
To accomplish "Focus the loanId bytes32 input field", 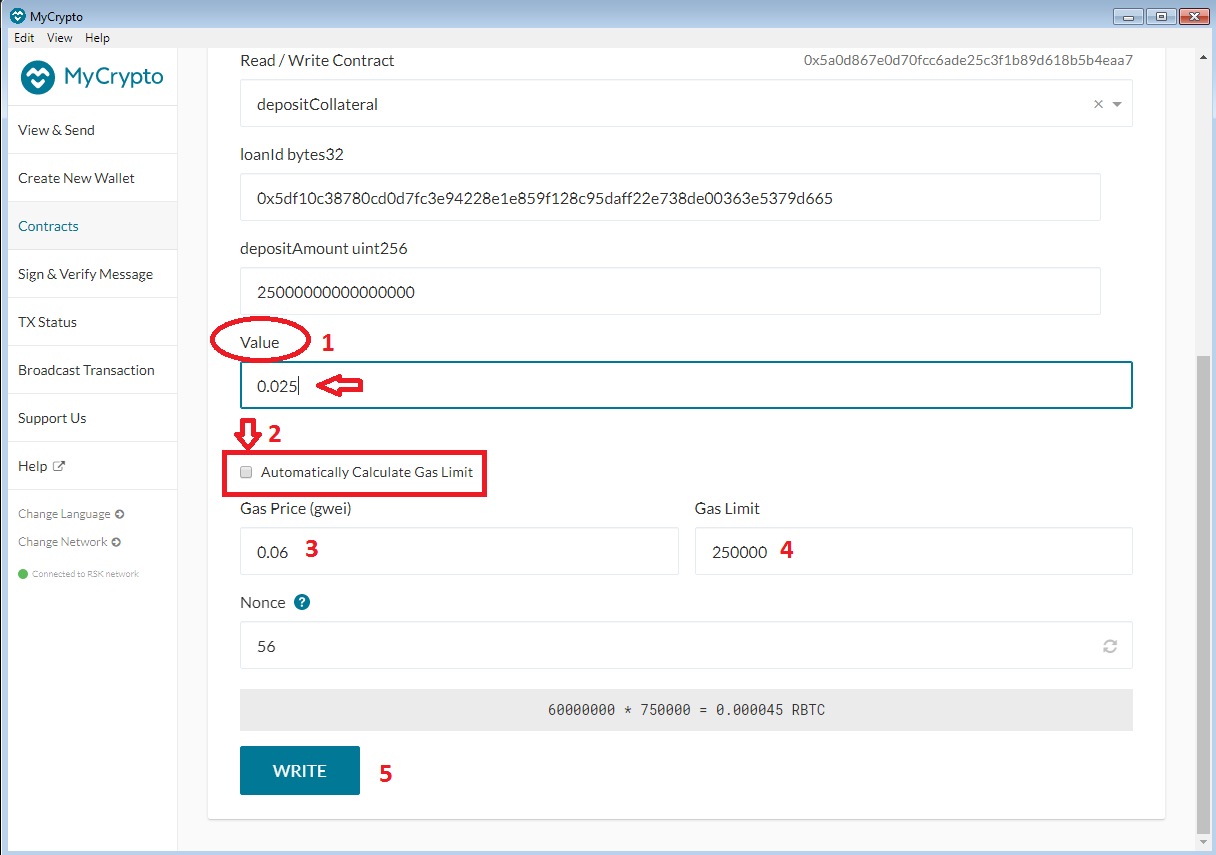I will pos(670,197).
